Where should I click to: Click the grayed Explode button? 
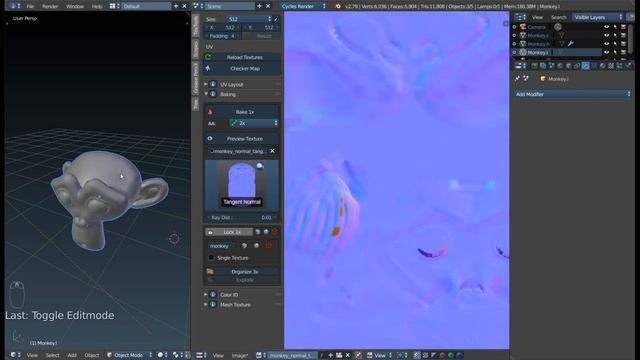click(242, 280)
